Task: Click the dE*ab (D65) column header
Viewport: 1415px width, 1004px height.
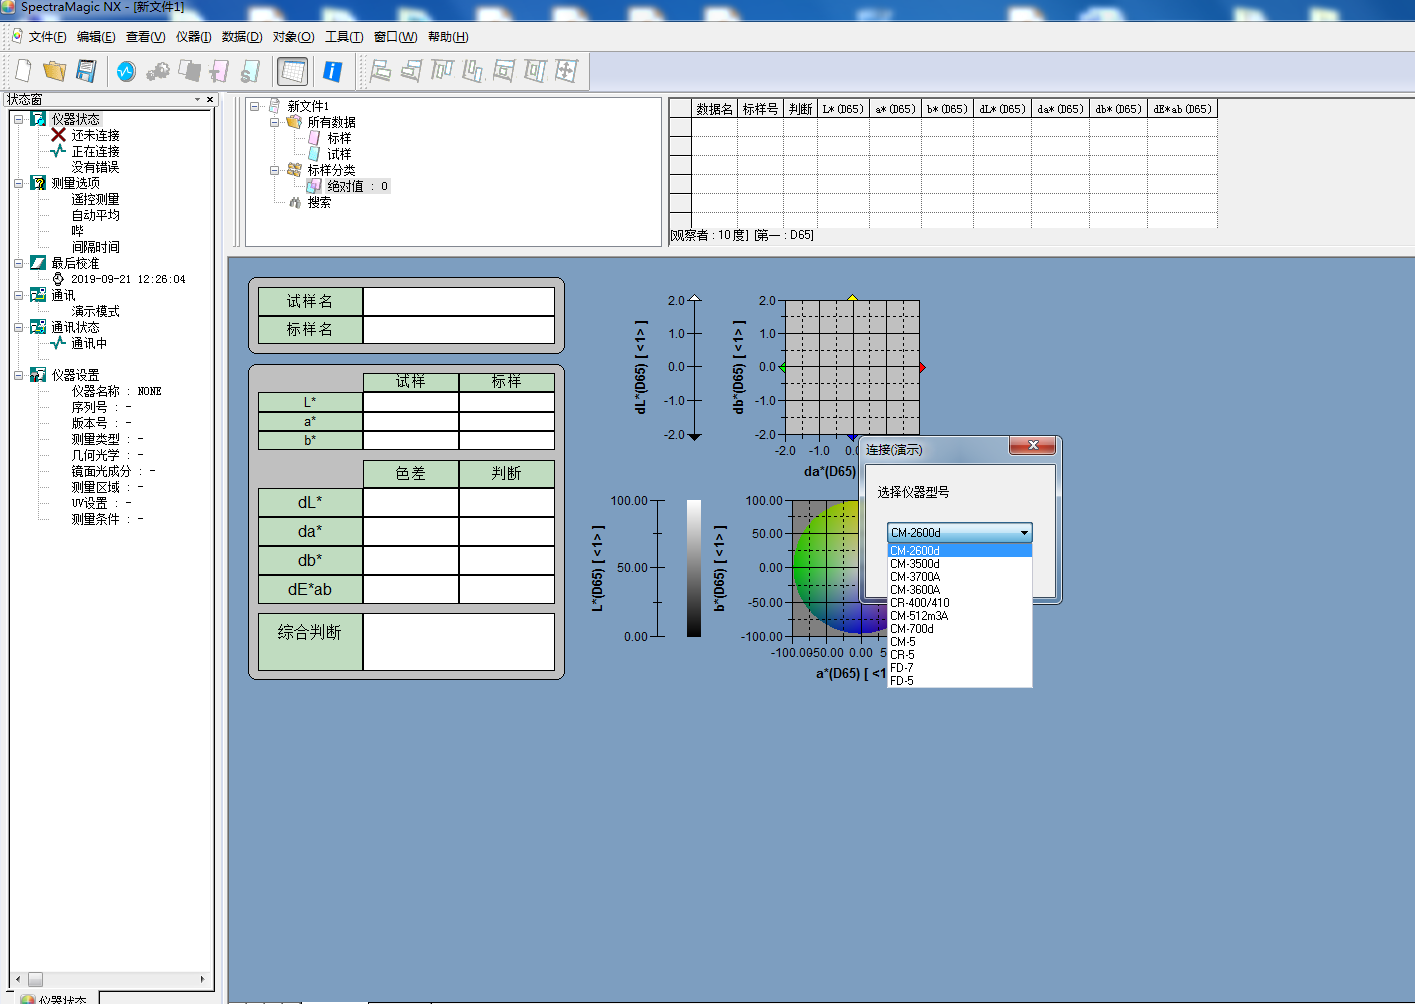Action: [1182, 109]
